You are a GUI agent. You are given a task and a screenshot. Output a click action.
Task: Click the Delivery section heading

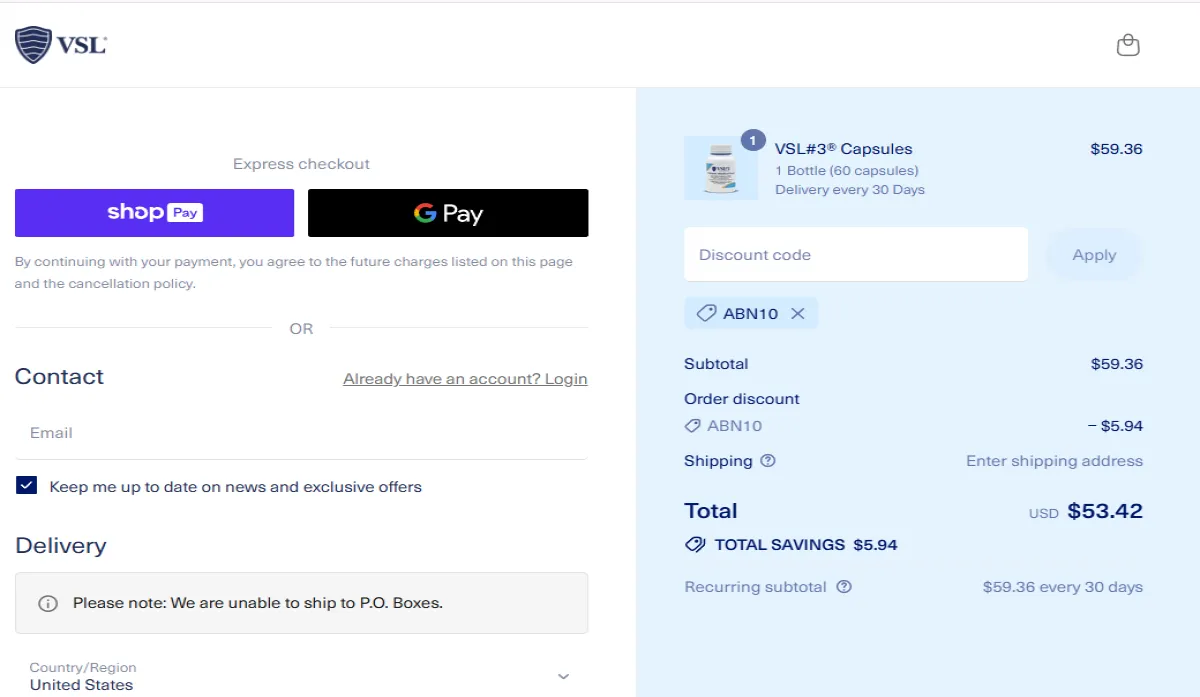coord(60,546)
